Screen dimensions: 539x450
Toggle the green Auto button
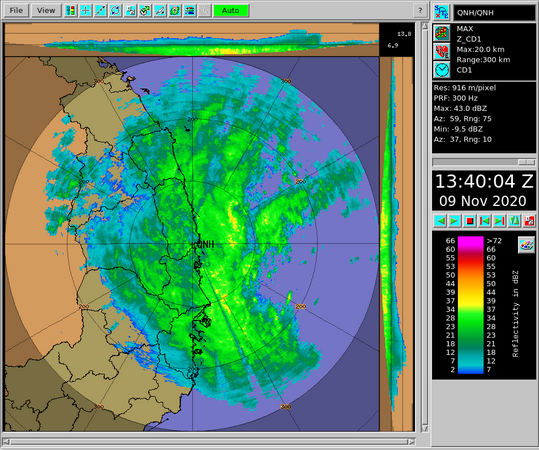(231, 11)
